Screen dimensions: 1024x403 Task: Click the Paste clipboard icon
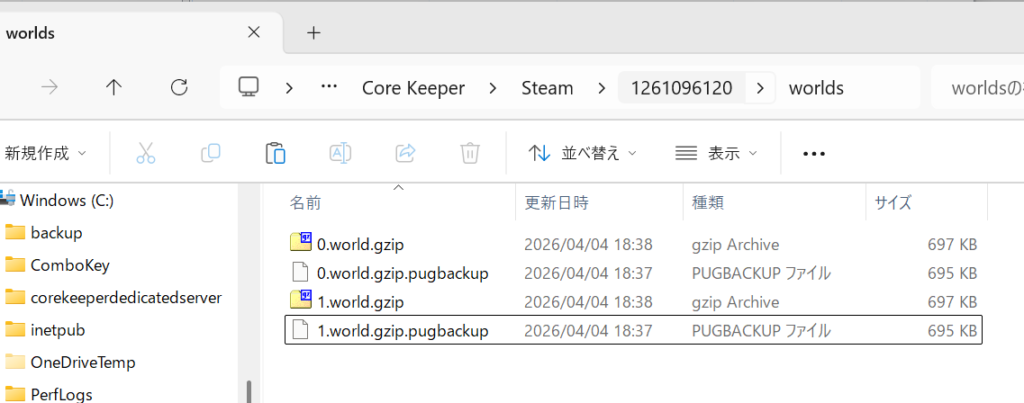point(275,153)
